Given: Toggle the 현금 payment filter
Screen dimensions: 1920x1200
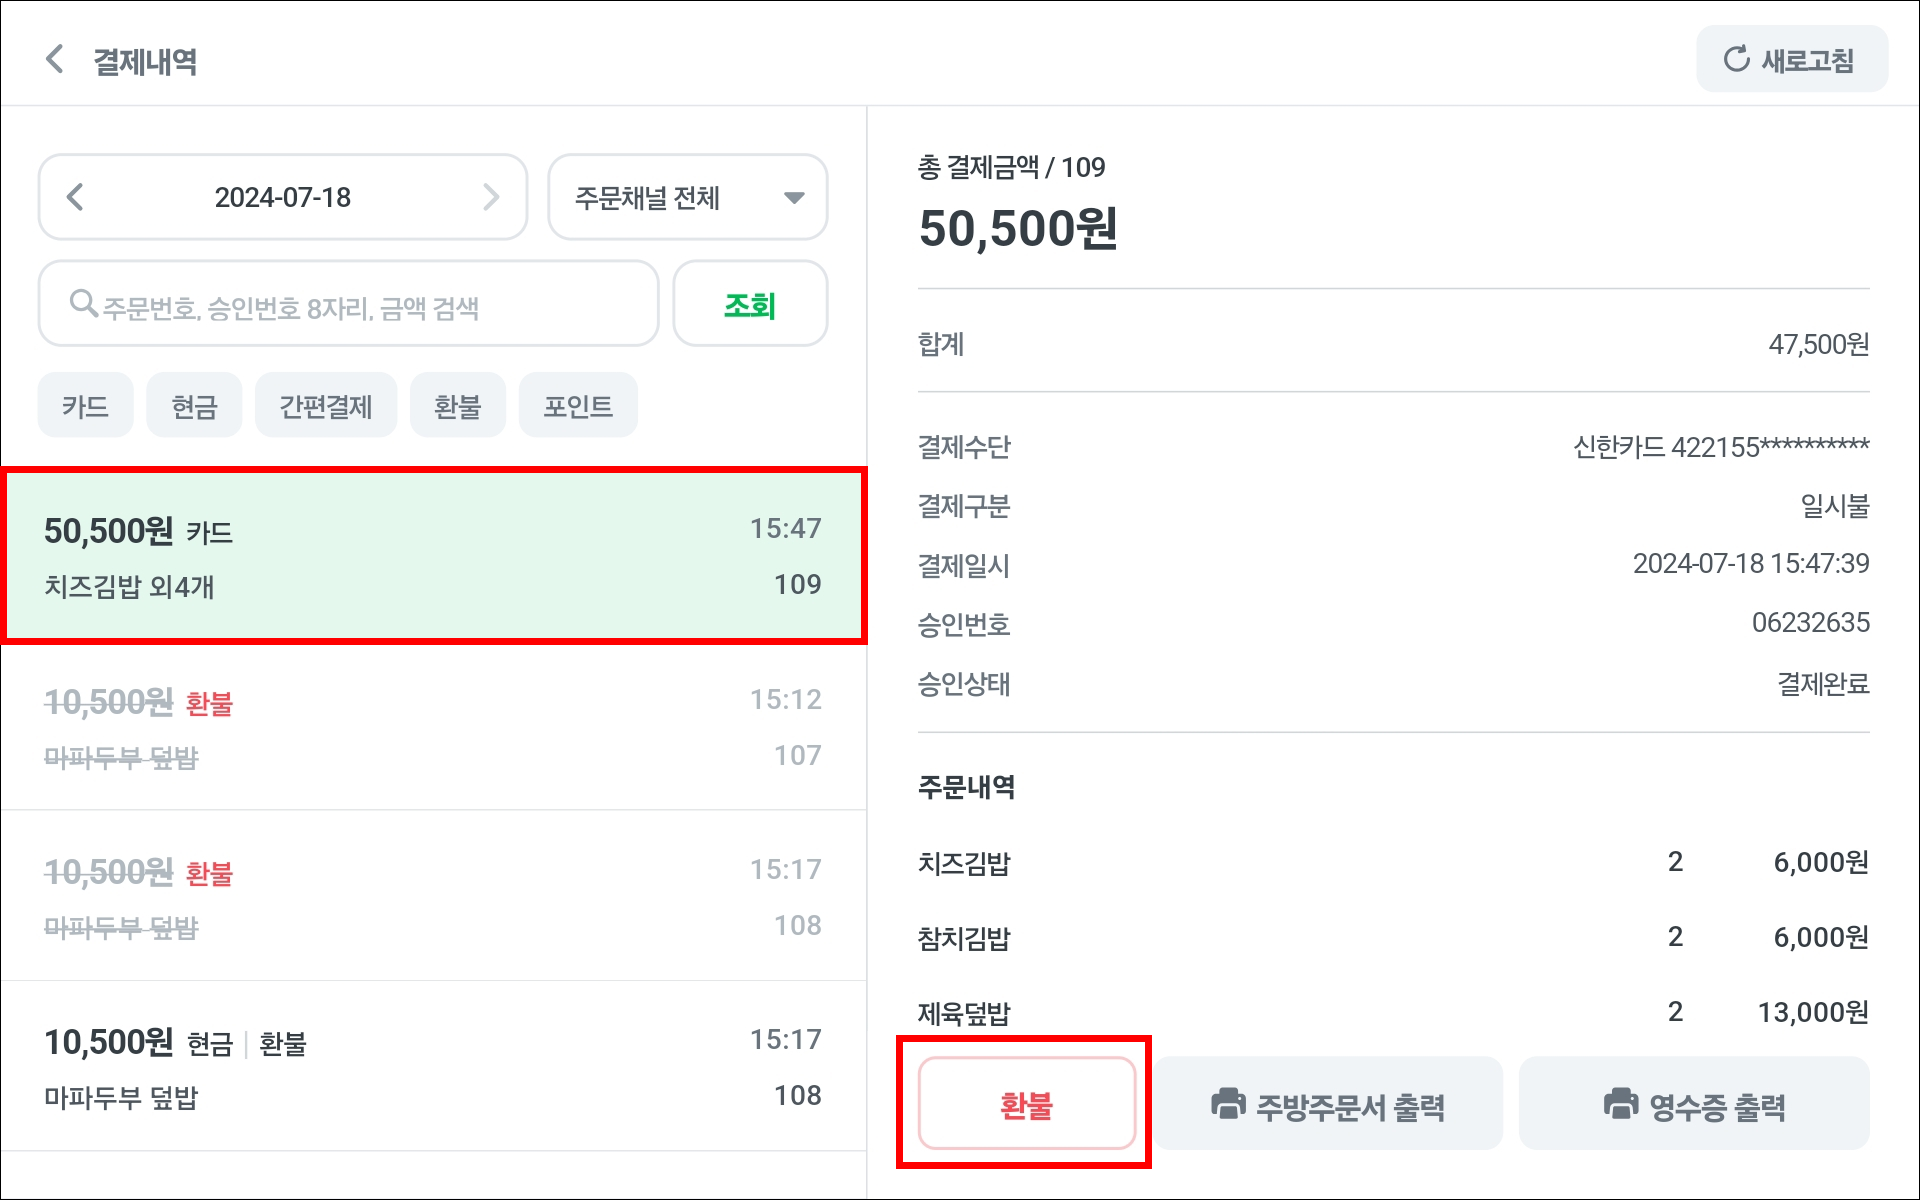Looking at the screenshot, I should [x=194, y=405].
